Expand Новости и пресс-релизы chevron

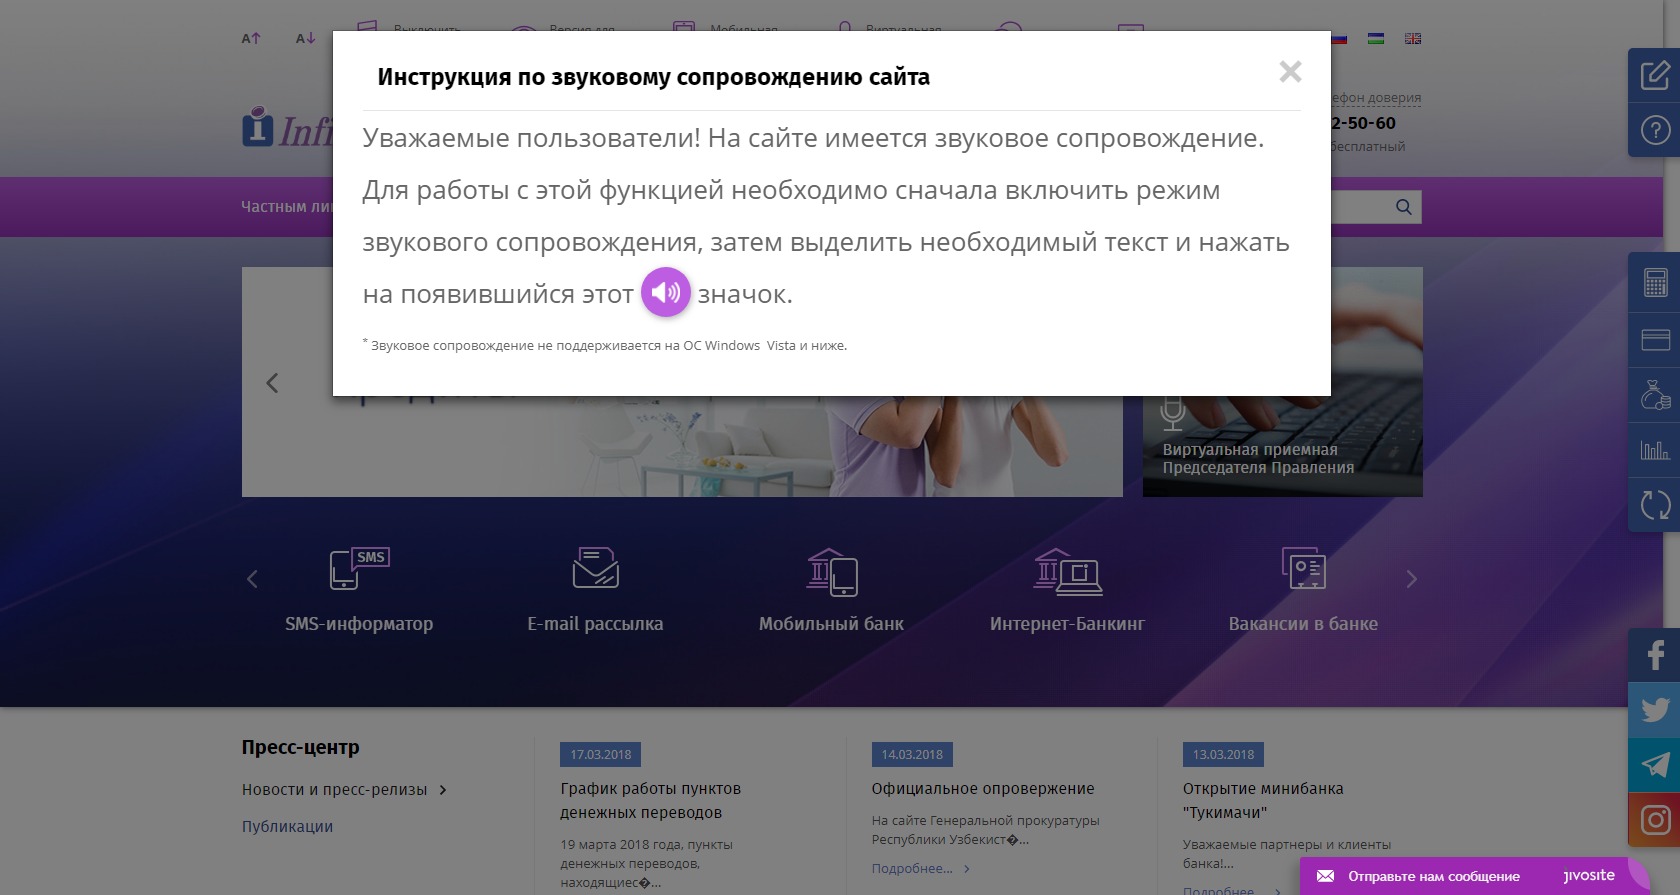coord(443,790)
